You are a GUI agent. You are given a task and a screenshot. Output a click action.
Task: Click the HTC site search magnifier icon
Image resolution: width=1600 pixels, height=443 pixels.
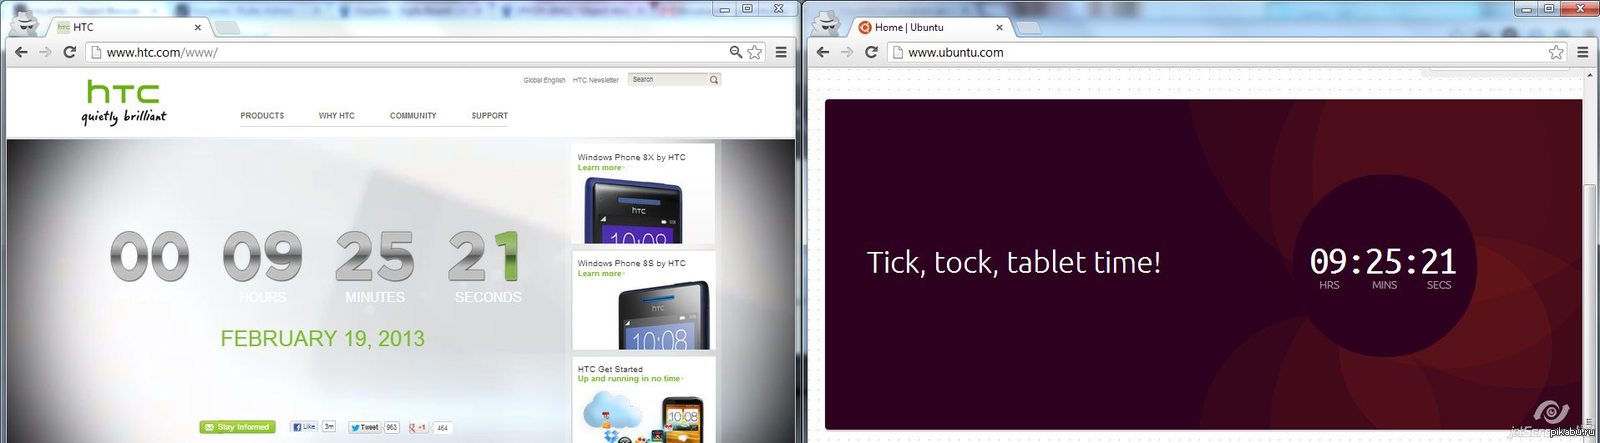pos(714,80)
